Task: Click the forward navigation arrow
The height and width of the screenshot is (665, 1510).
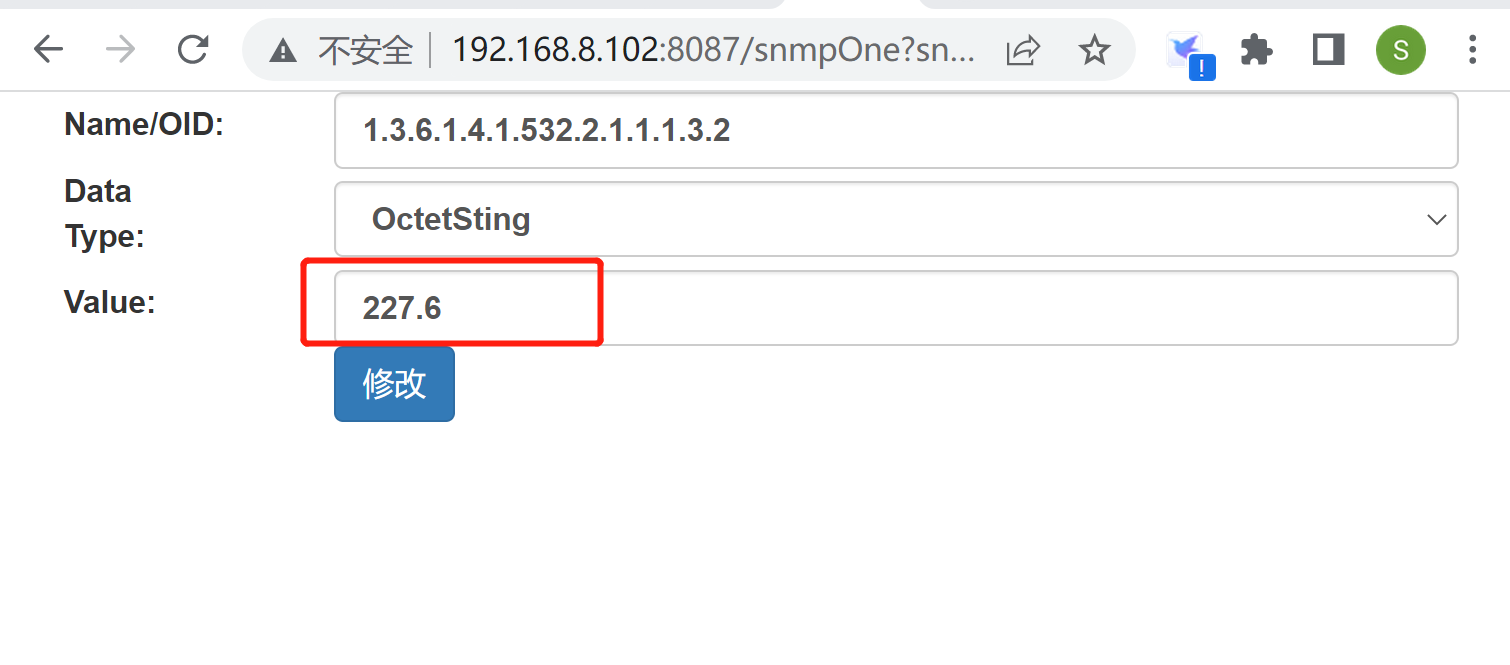Action: [x=120, y=49]
